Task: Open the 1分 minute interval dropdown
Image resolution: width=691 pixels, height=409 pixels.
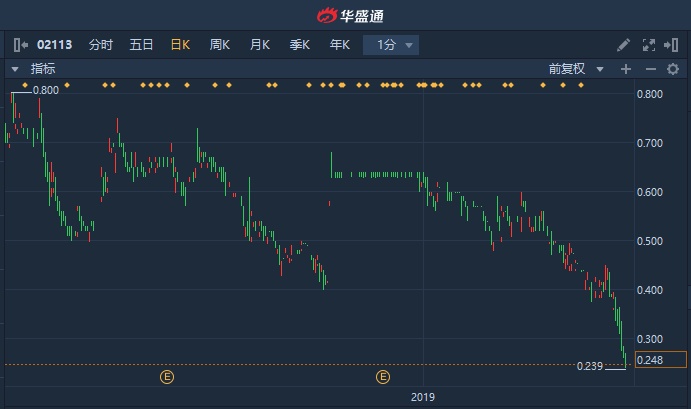Action: [x=390, y=45]
